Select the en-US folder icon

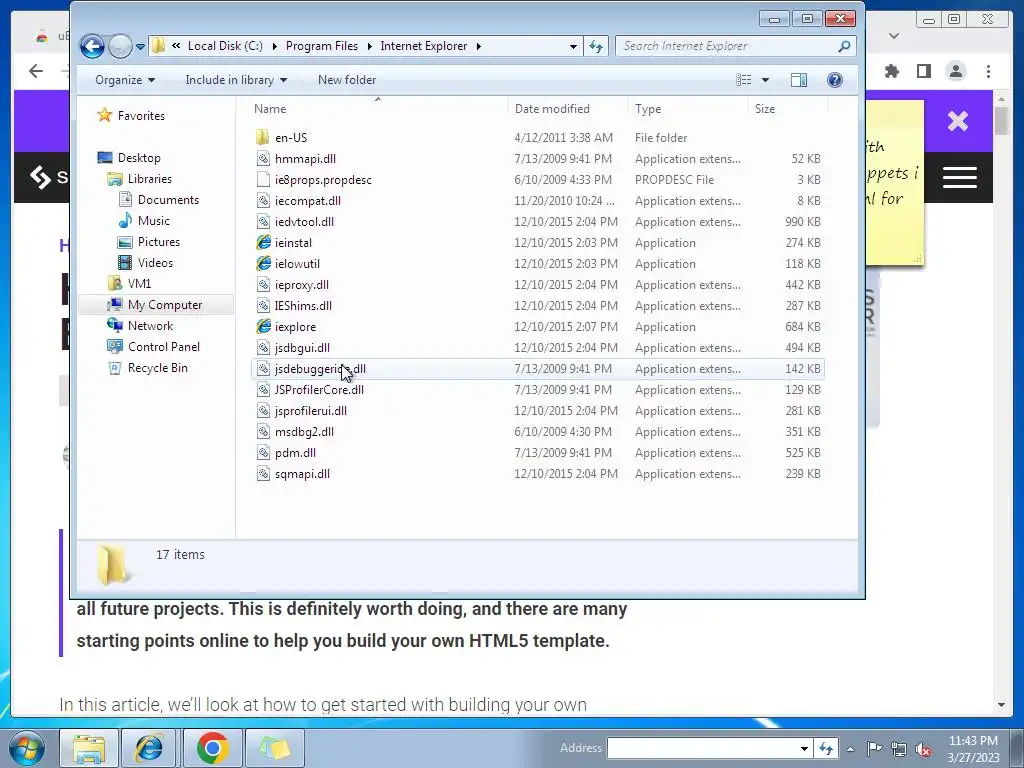(x=263, y=137)
